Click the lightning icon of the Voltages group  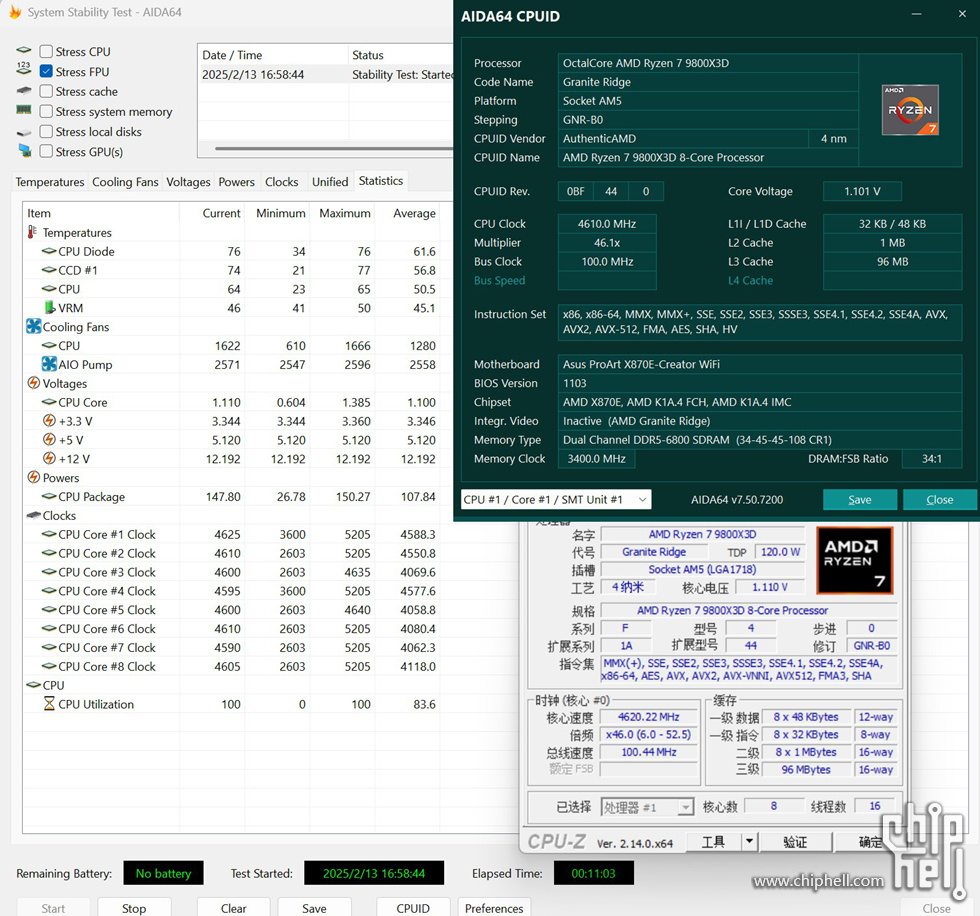pyautogui.click(x=34, y=382)
